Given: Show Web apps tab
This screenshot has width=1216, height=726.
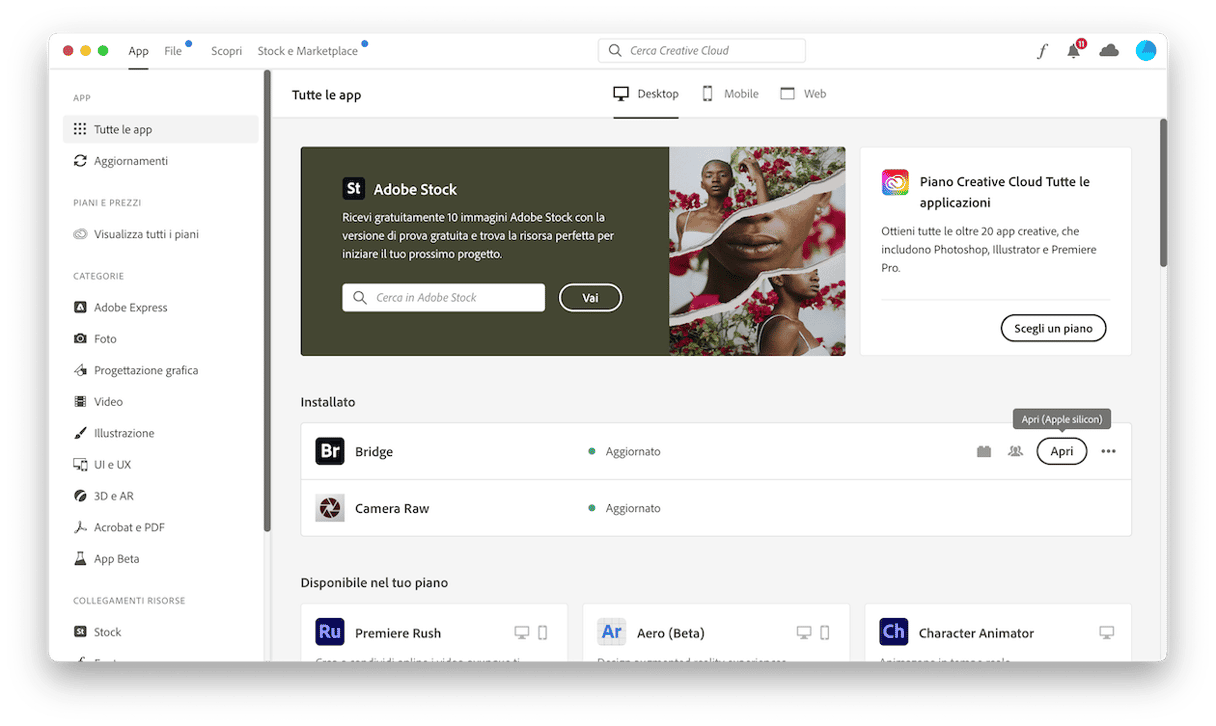Looking at the screenshot, I should coord(803,94).
